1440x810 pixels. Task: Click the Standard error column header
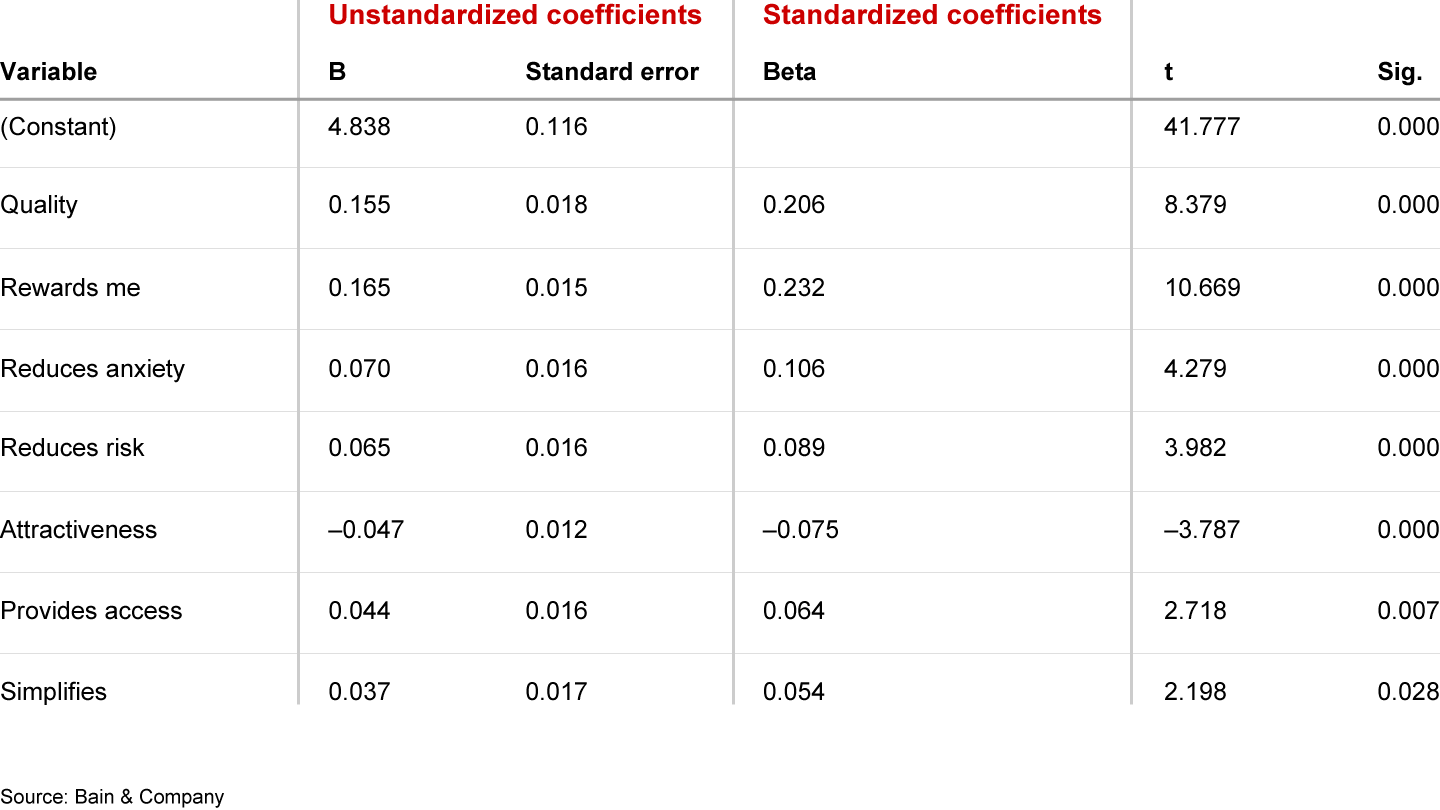(x=612, y=72)
